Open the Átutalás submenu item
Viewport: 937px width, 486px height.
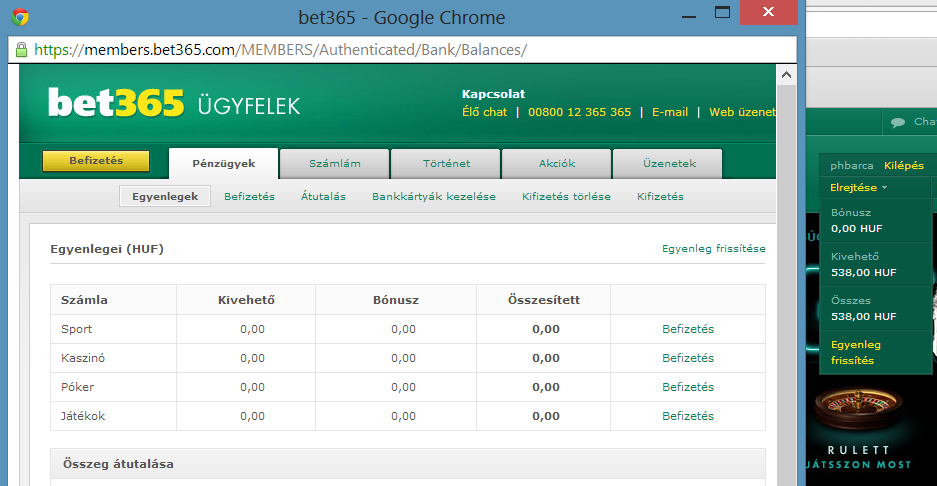[x=323, y=196]
